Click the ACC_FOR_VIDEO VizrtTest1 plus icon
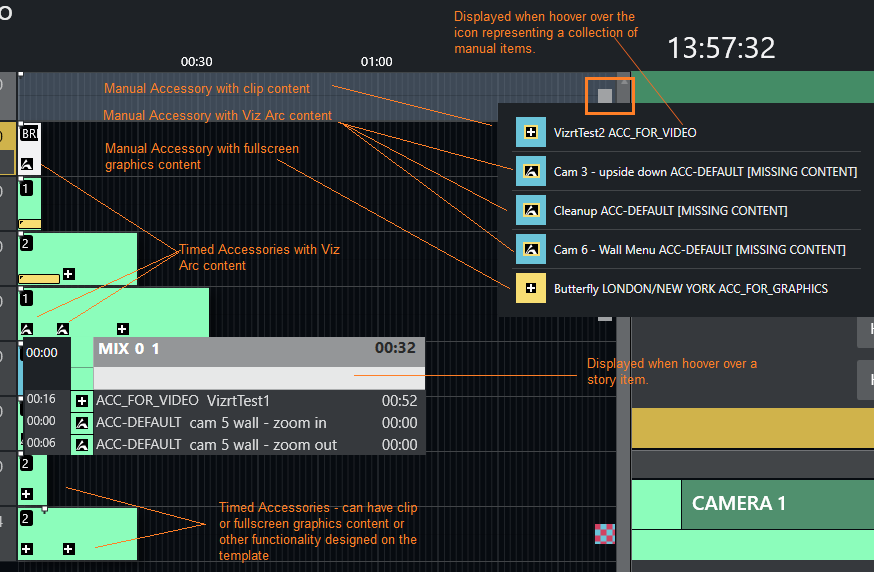Screen dimensions: 874x572 coord(82,400)
